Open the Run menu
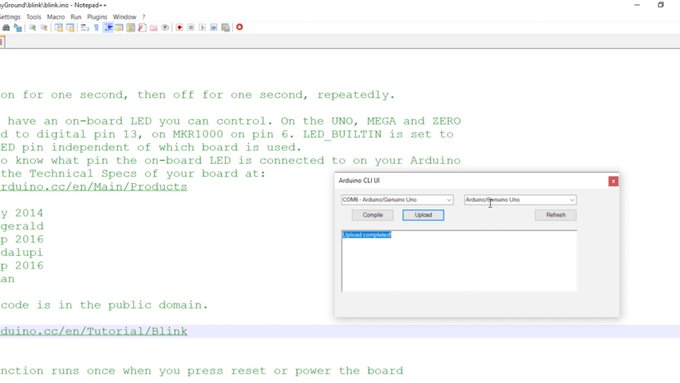Viewport: 680px width, 383px height. [76, 17]
